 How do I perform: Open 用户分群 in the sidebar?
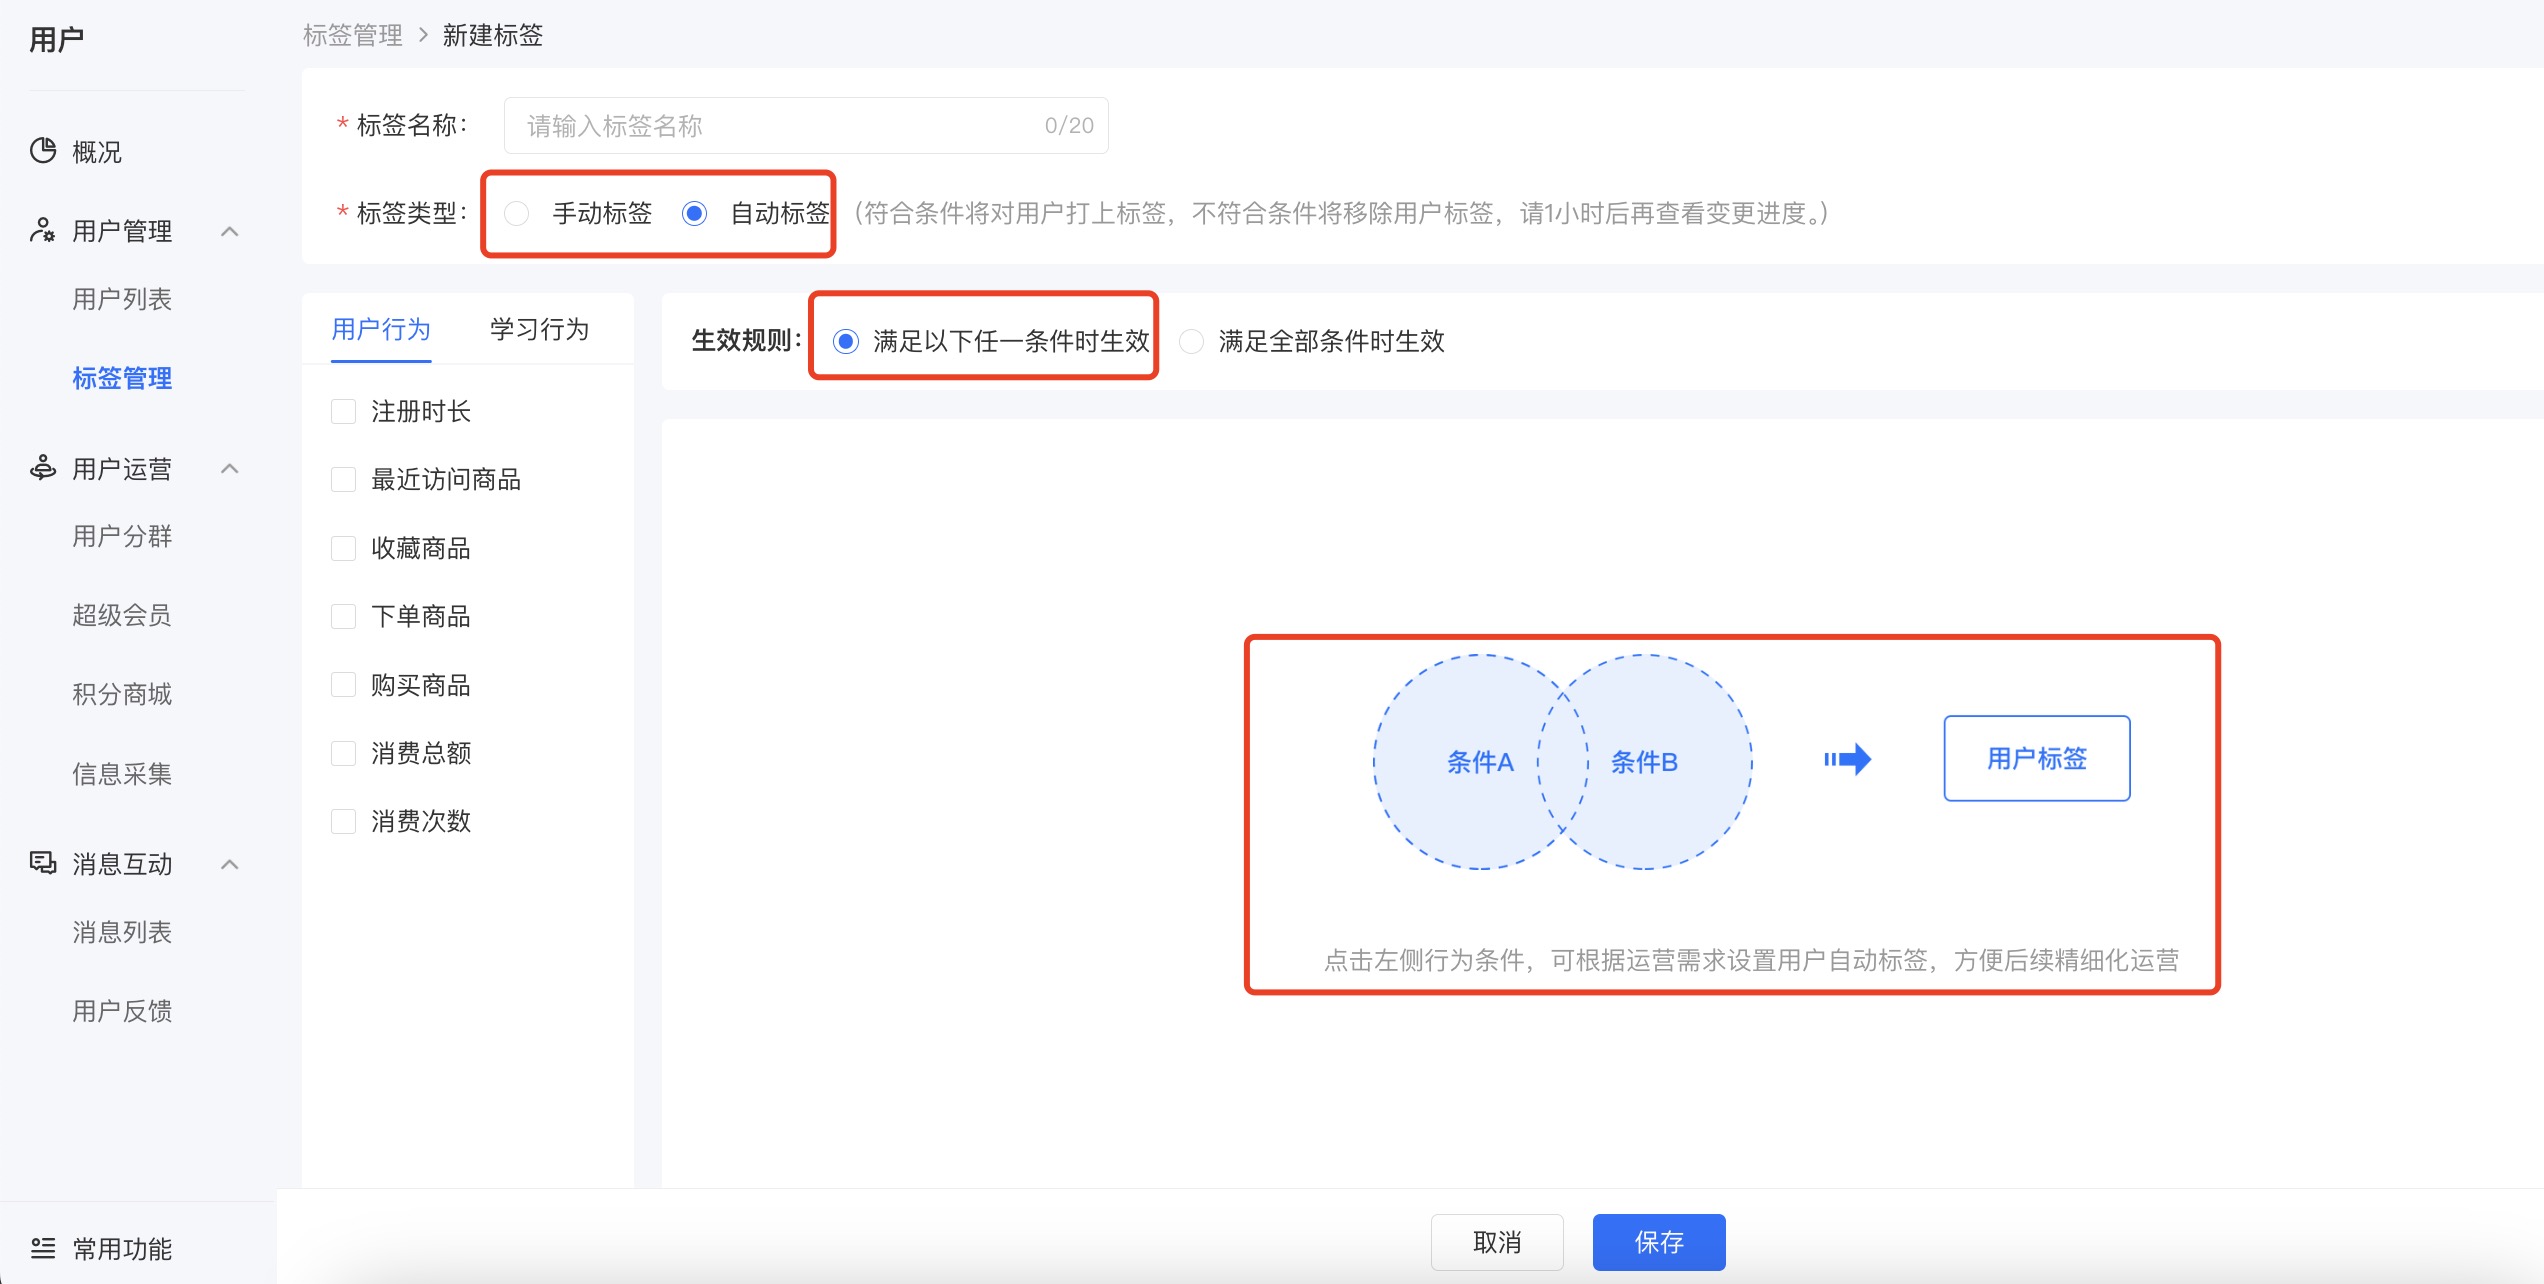point(122,536)
